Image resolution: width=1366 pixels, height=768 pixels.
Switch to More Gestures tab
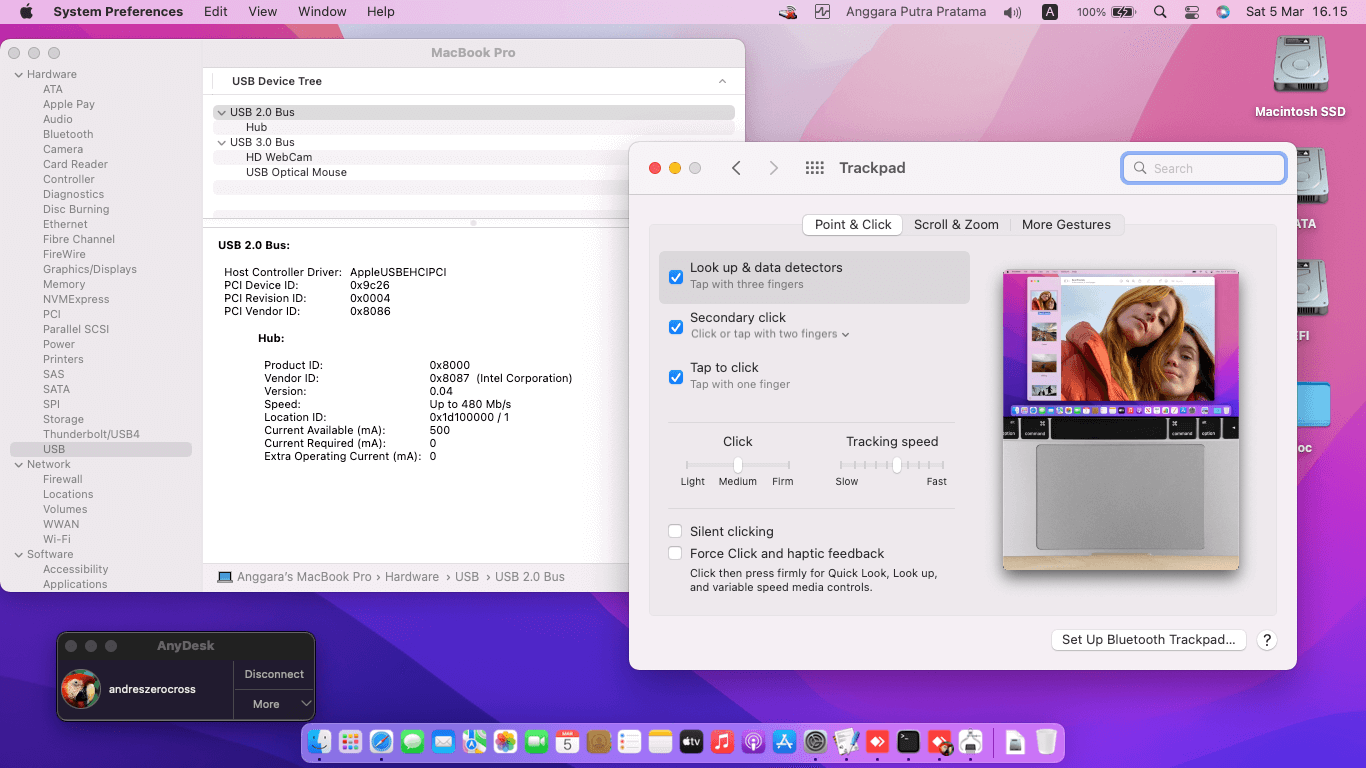coord(1066,224)
